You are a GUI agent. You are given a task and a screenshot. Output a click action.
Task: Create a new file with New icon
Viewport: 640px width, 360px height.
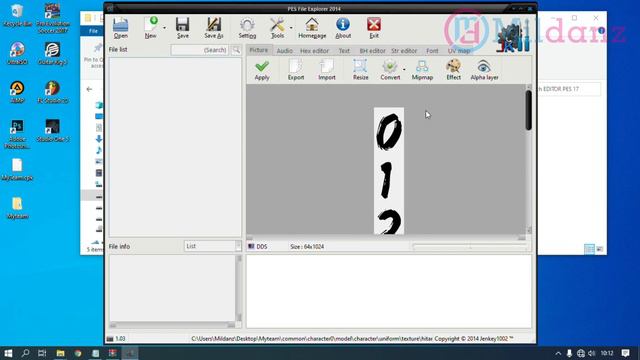(151, 28)
